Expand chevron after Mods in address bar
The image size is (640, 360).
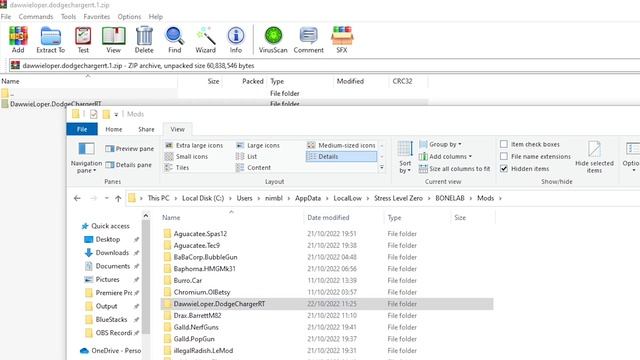[500, 198]
